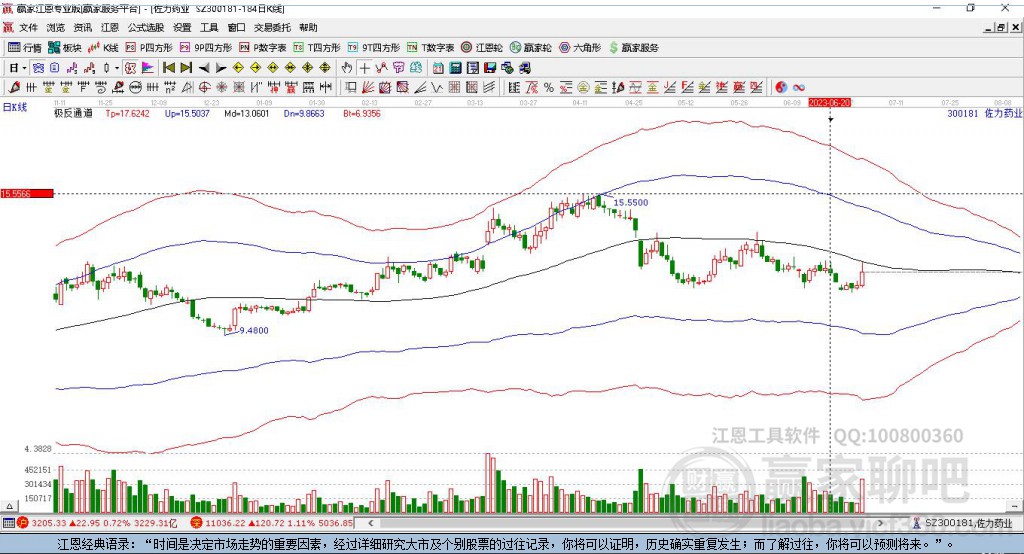Open the calculator tool
1024x554 pixels.
tap(455, 68)
